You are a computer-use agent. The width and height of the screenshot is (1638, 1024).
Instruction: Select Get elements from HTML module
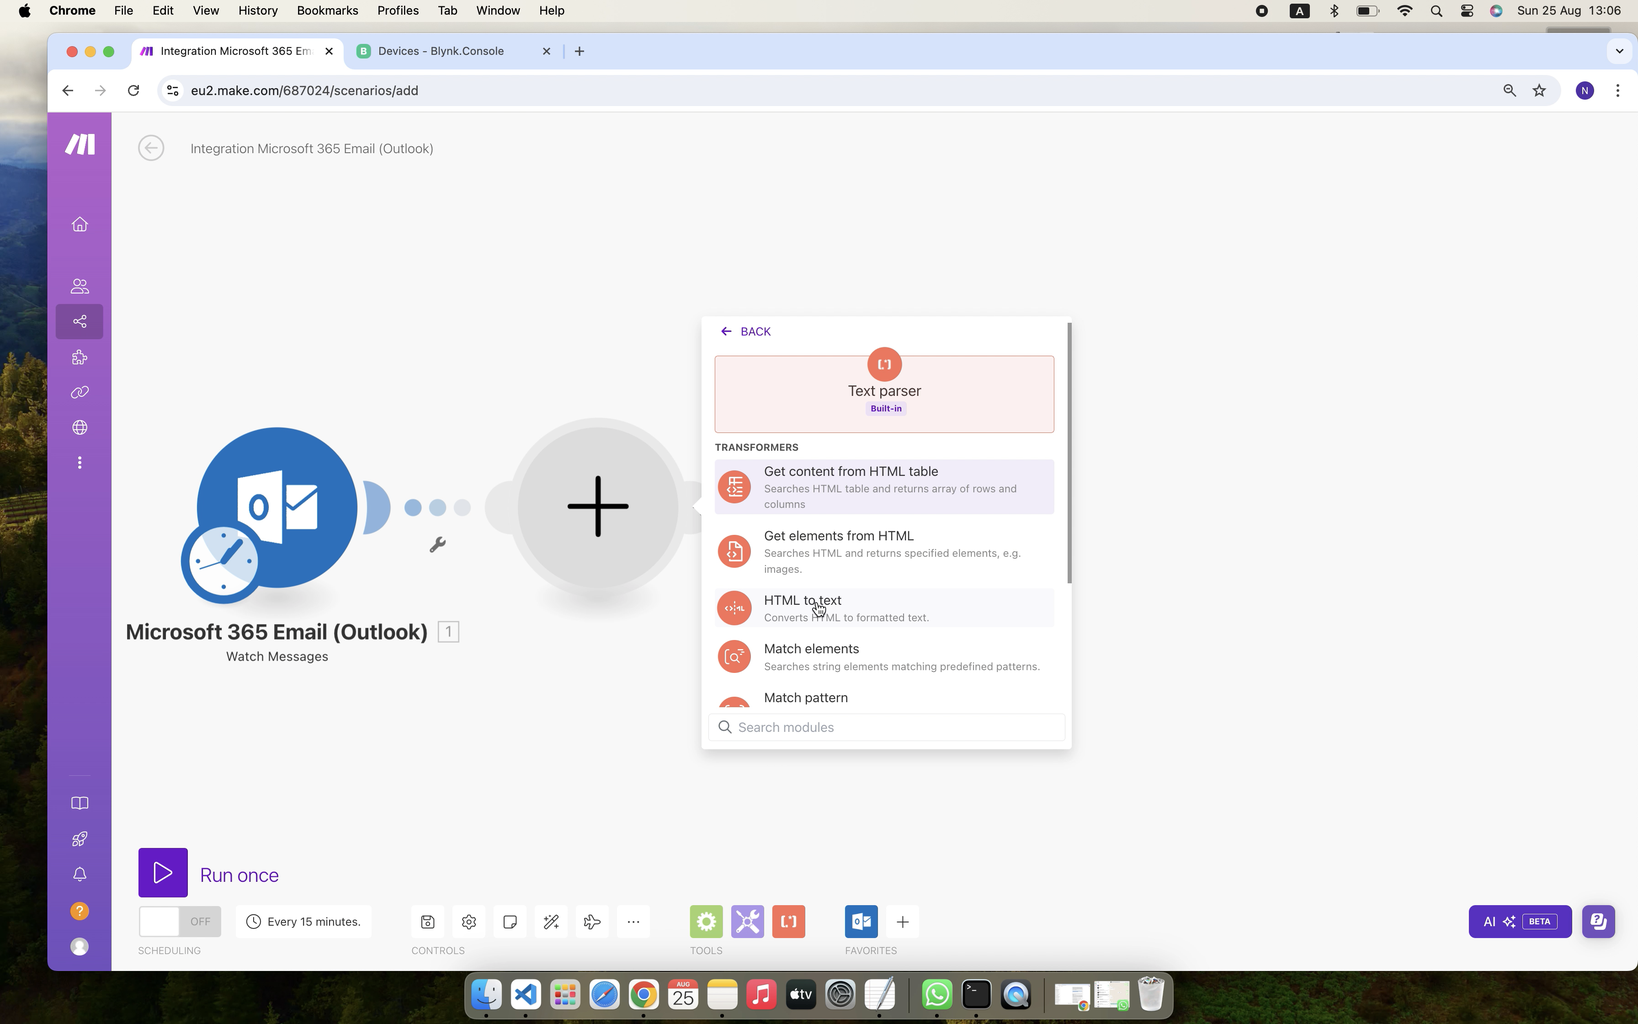tap(884, 552)
